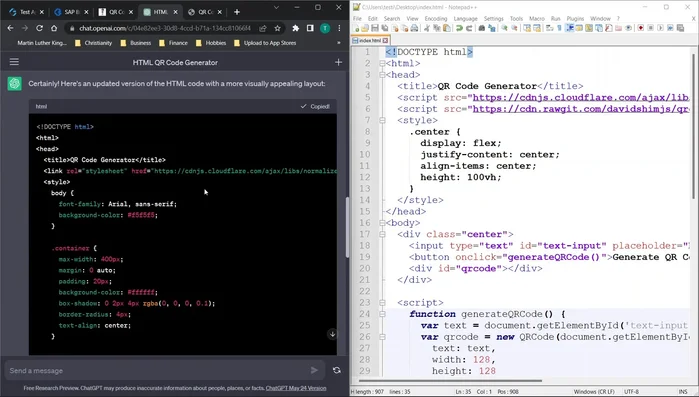Open the Search menu in Notepad++
This screenshot has width=699, height=397.
(x=392, y=19)
